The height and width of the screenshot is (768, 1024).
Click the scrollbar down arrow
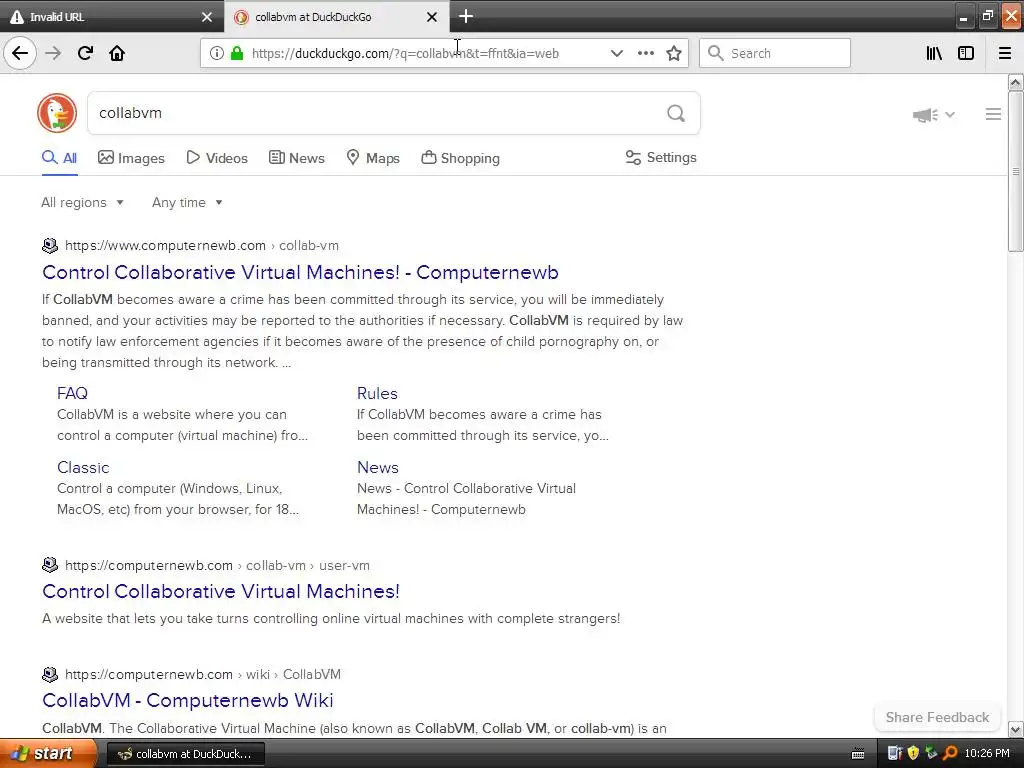[x=1016, y=729]
